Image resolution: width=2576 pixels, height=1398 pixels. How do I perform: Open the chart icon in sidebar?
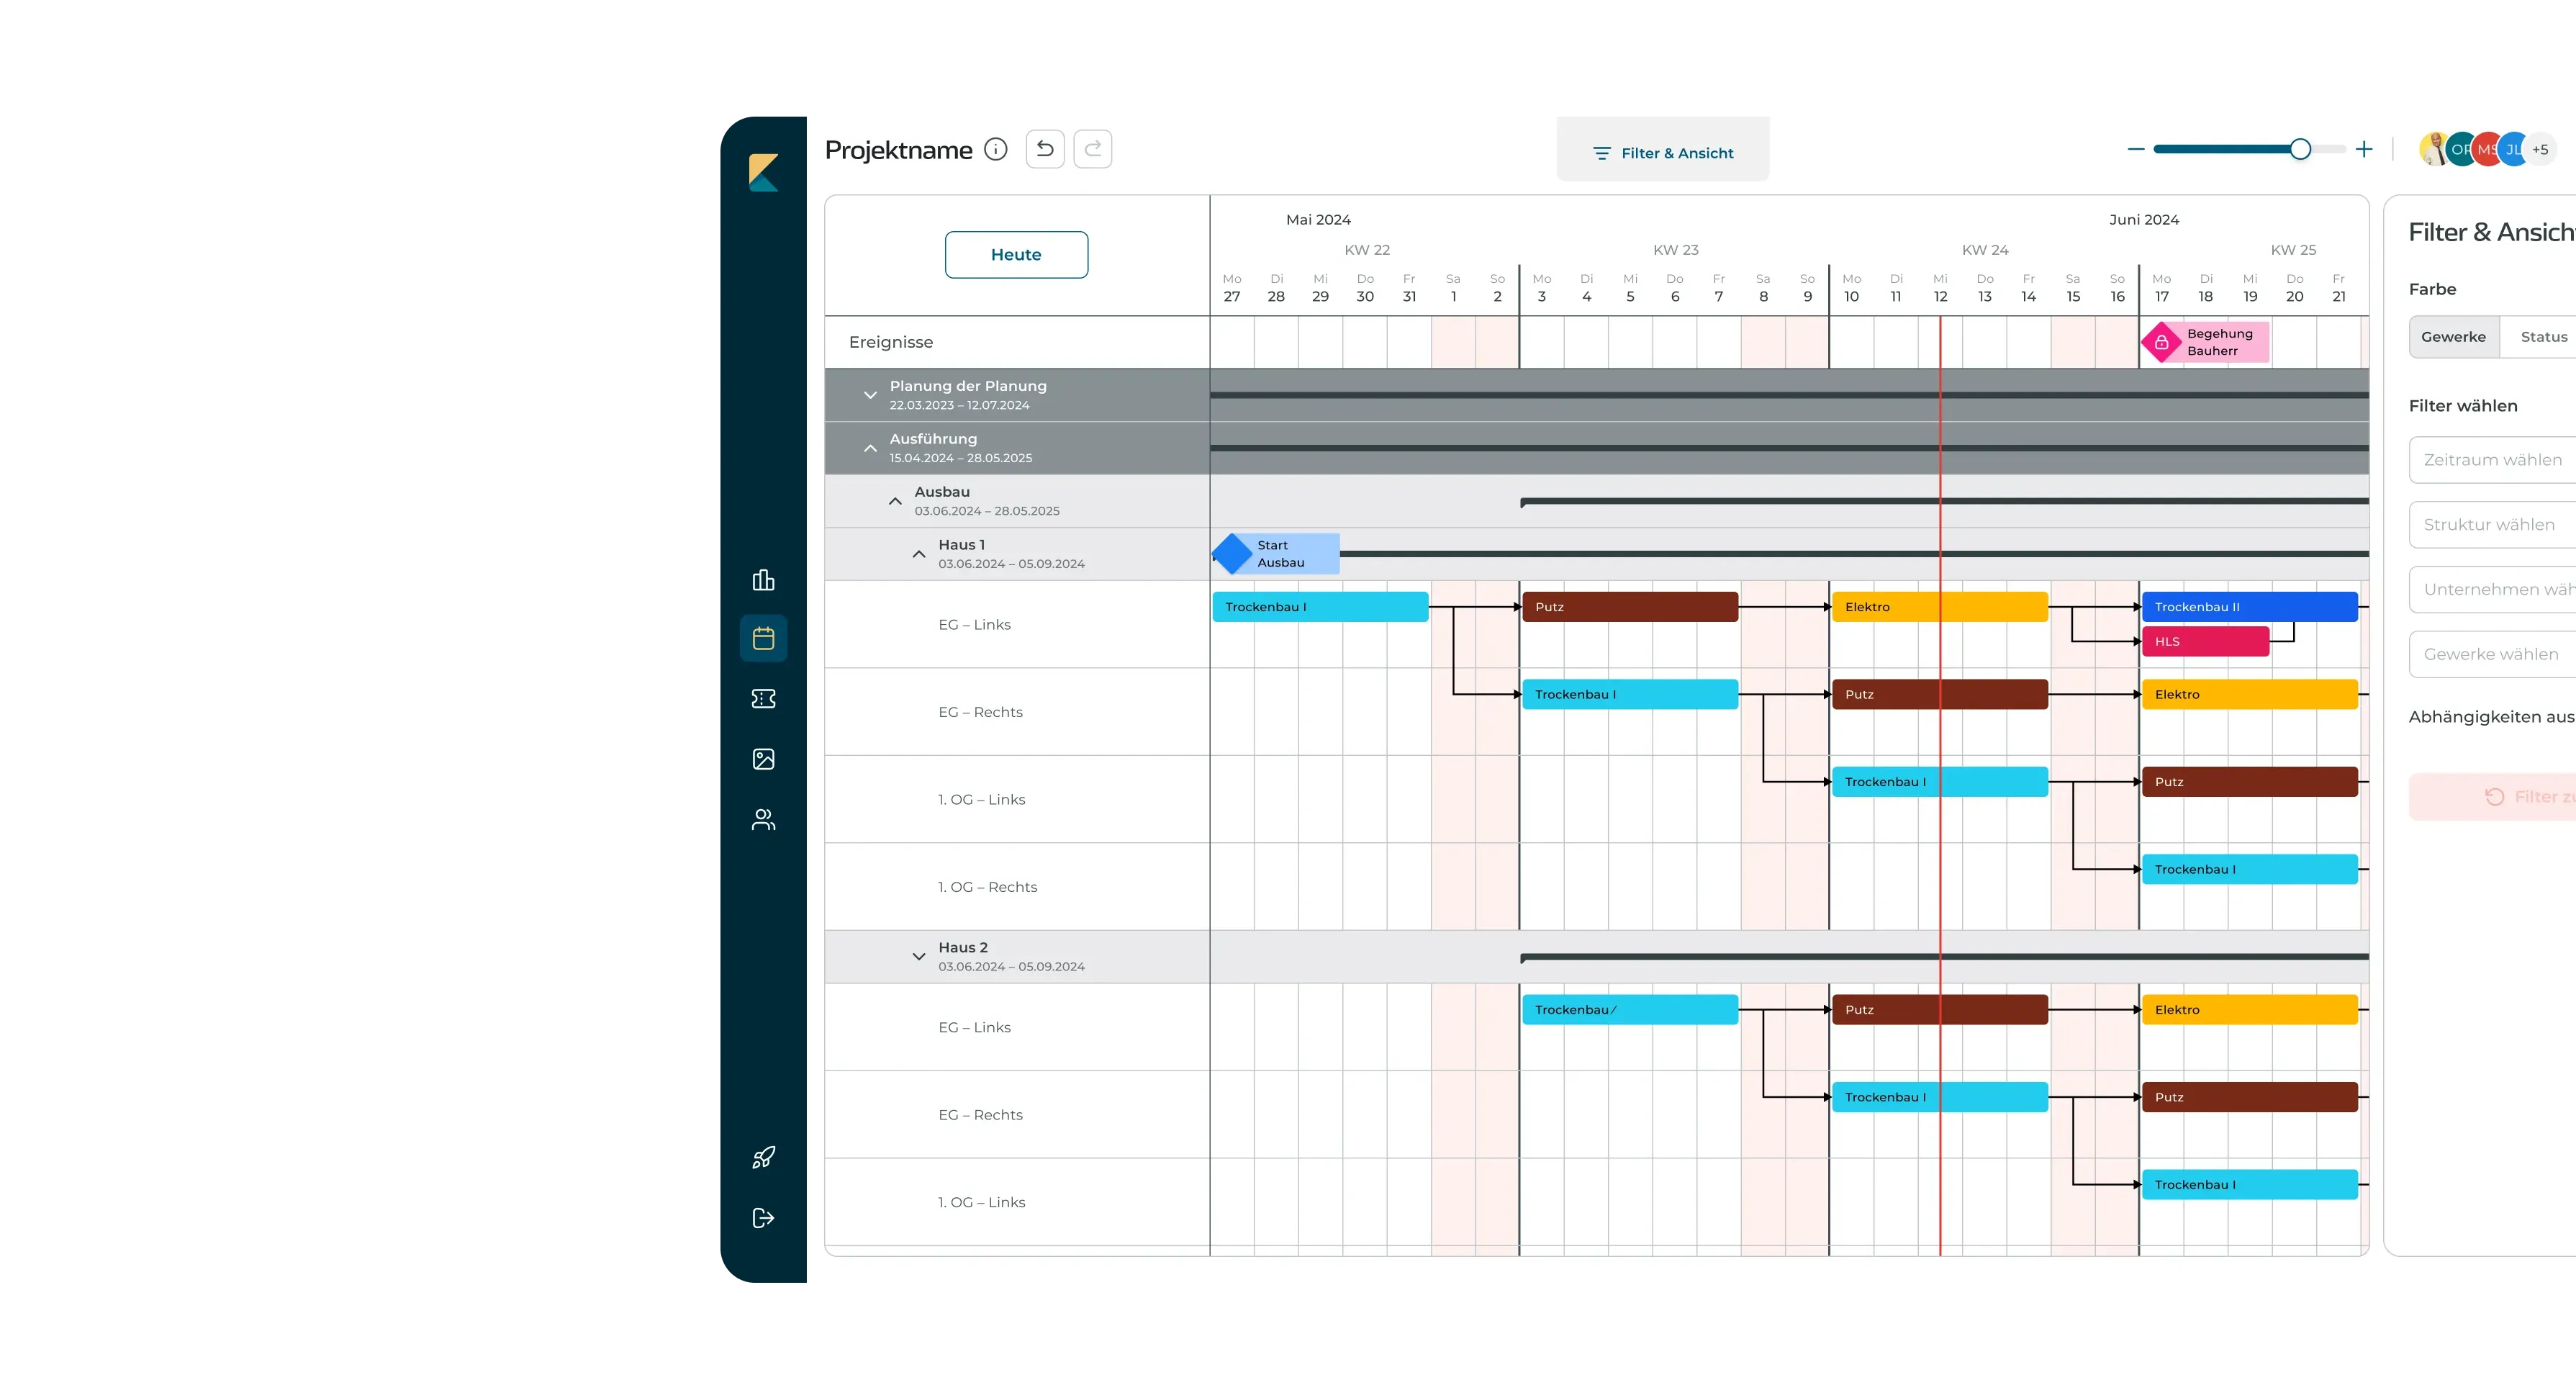click(763, 580)
